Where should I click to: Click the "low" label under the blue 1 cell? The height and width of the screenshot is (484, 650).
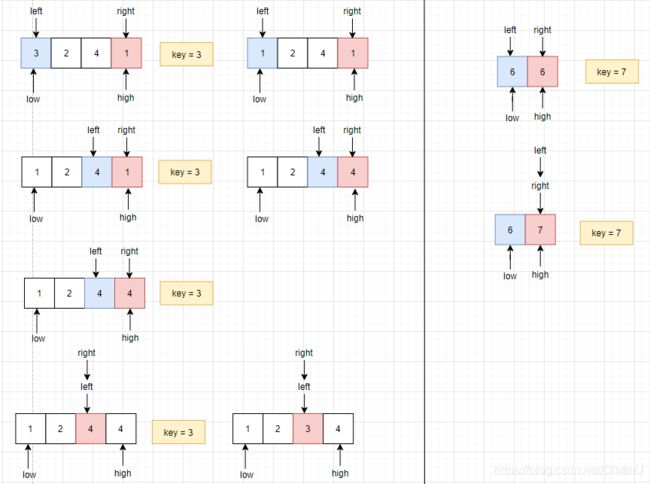click(260, 99)
